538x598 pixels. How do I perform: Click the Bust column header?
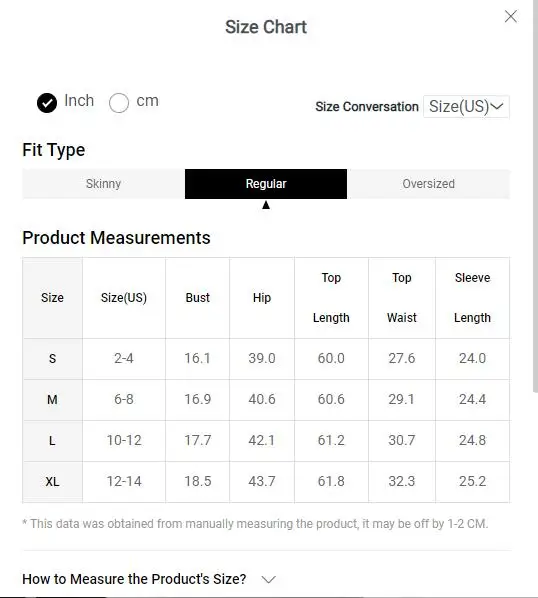coord(198,297)
